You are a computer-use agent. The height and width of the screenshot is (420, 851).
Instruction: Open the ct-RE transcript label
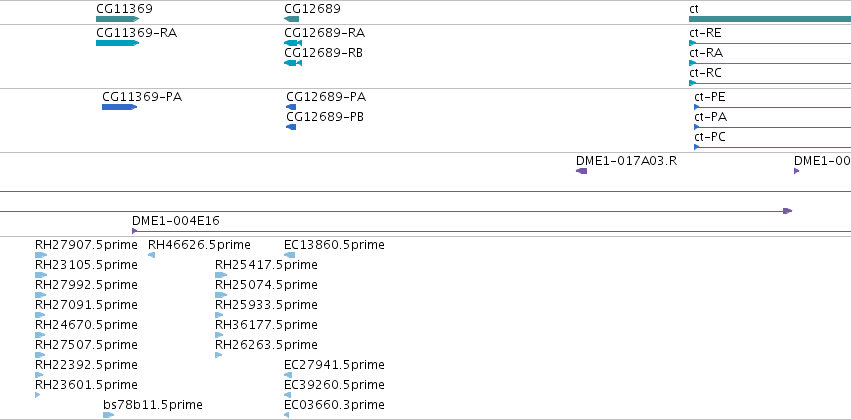click(x=705, y=33)
